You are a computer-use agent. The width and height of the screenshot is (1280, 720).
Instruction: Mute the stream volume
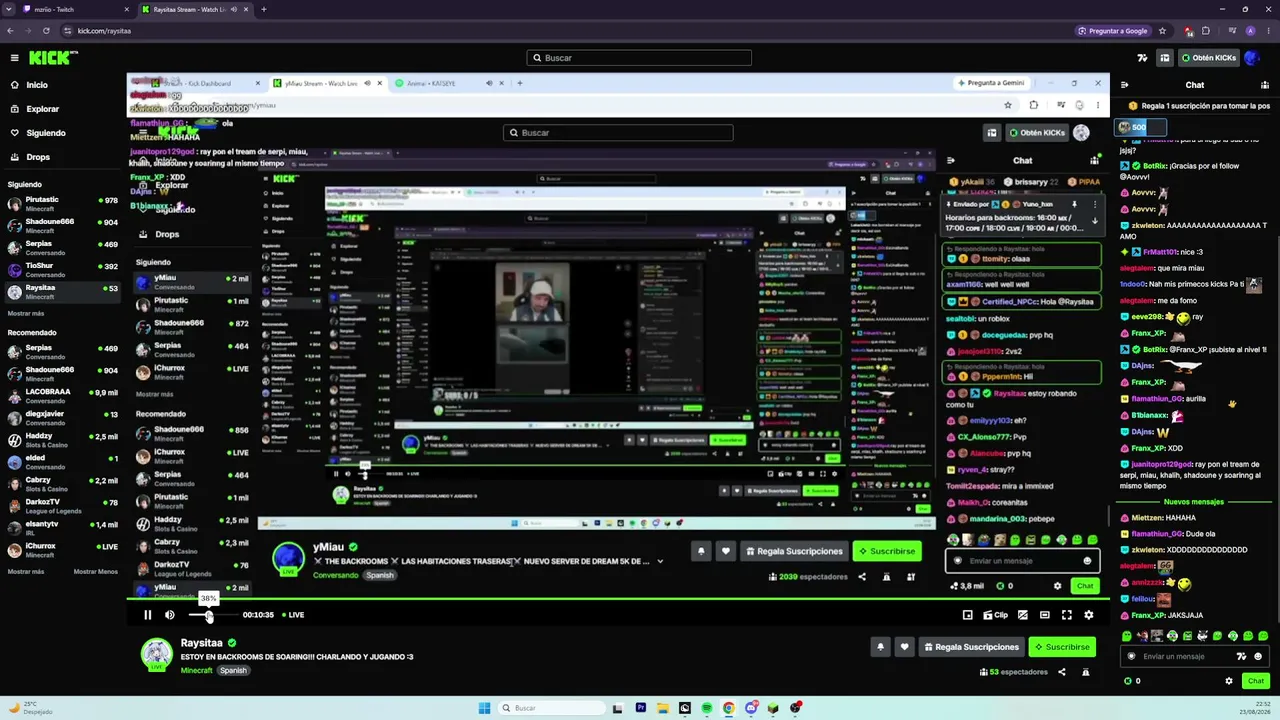pyautogui.click(x=170, y=615)
